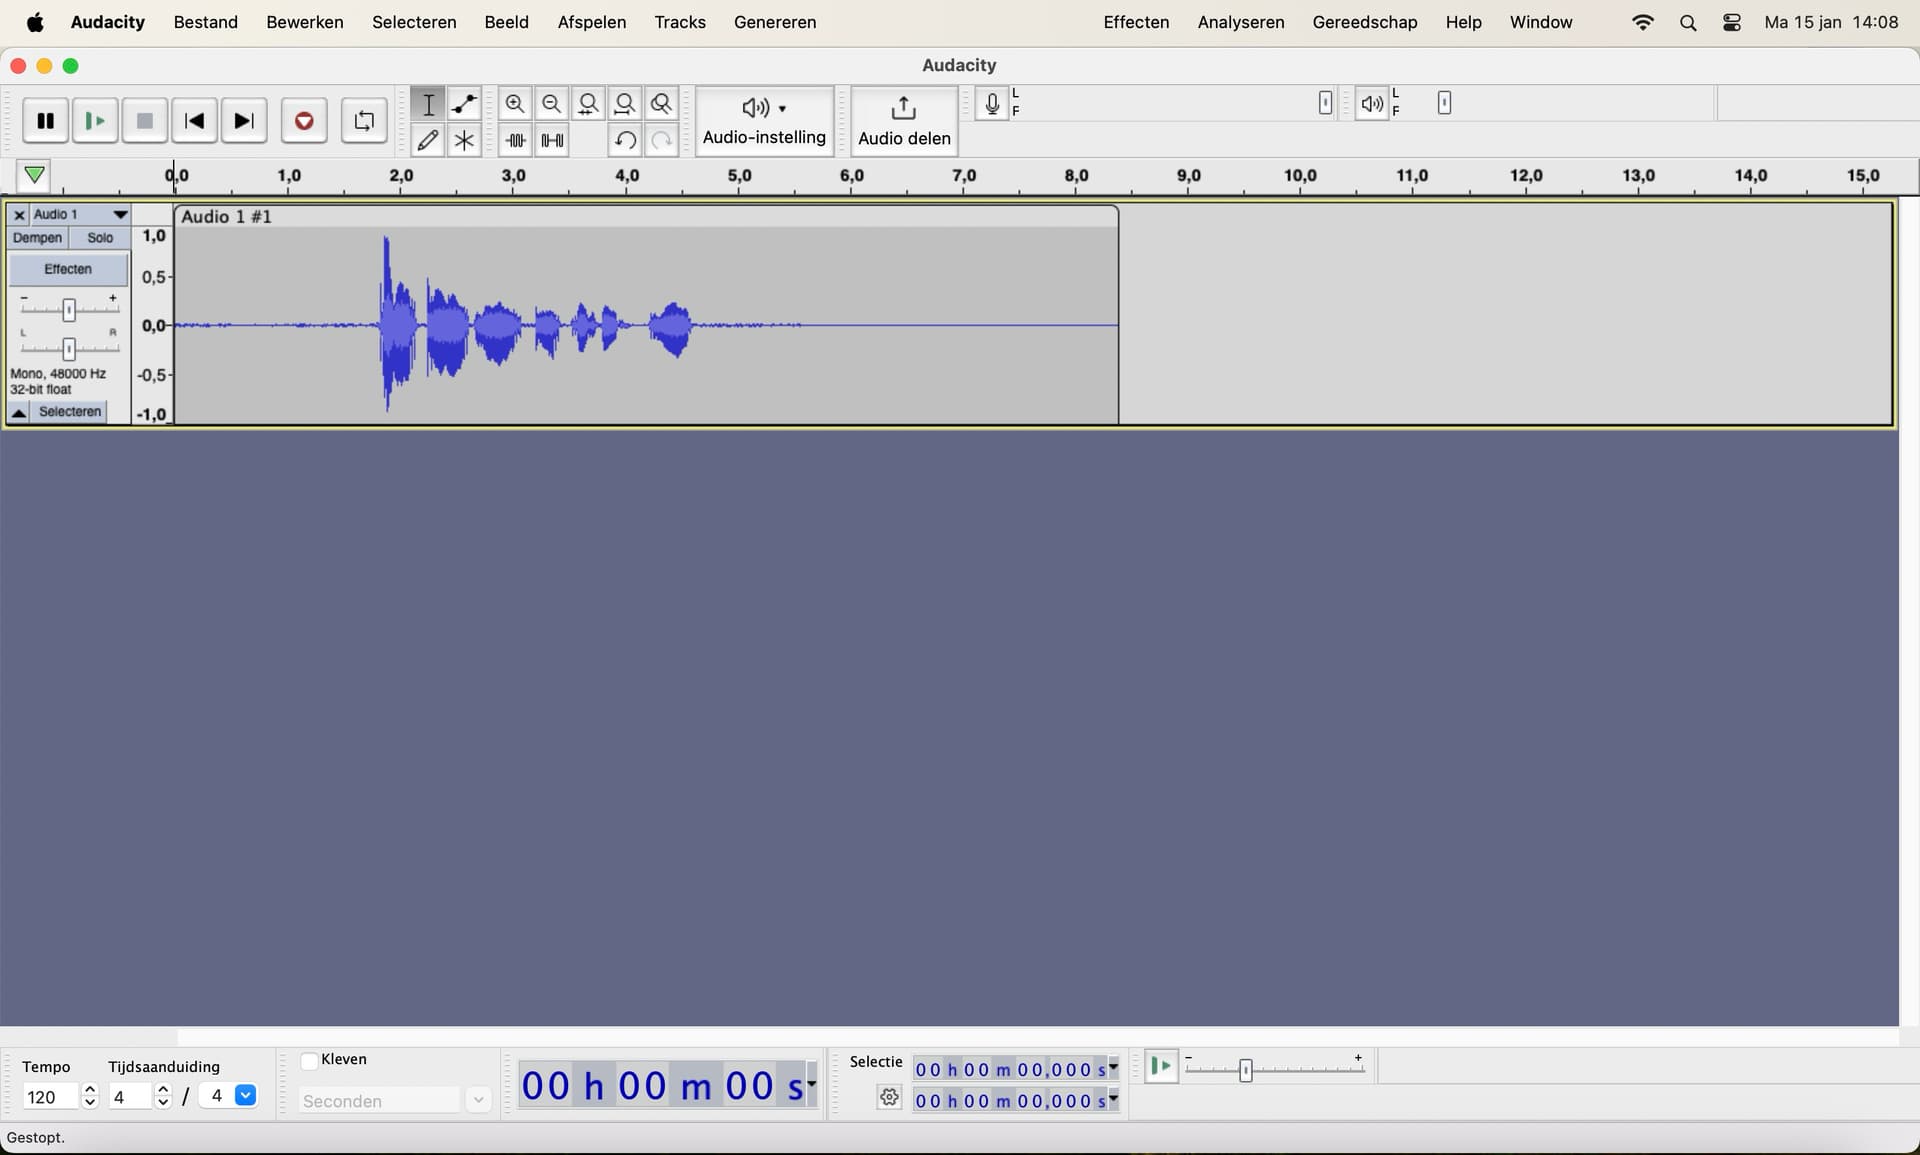
Task: Click the Undo arrow icon
Action: coord(625,140)
